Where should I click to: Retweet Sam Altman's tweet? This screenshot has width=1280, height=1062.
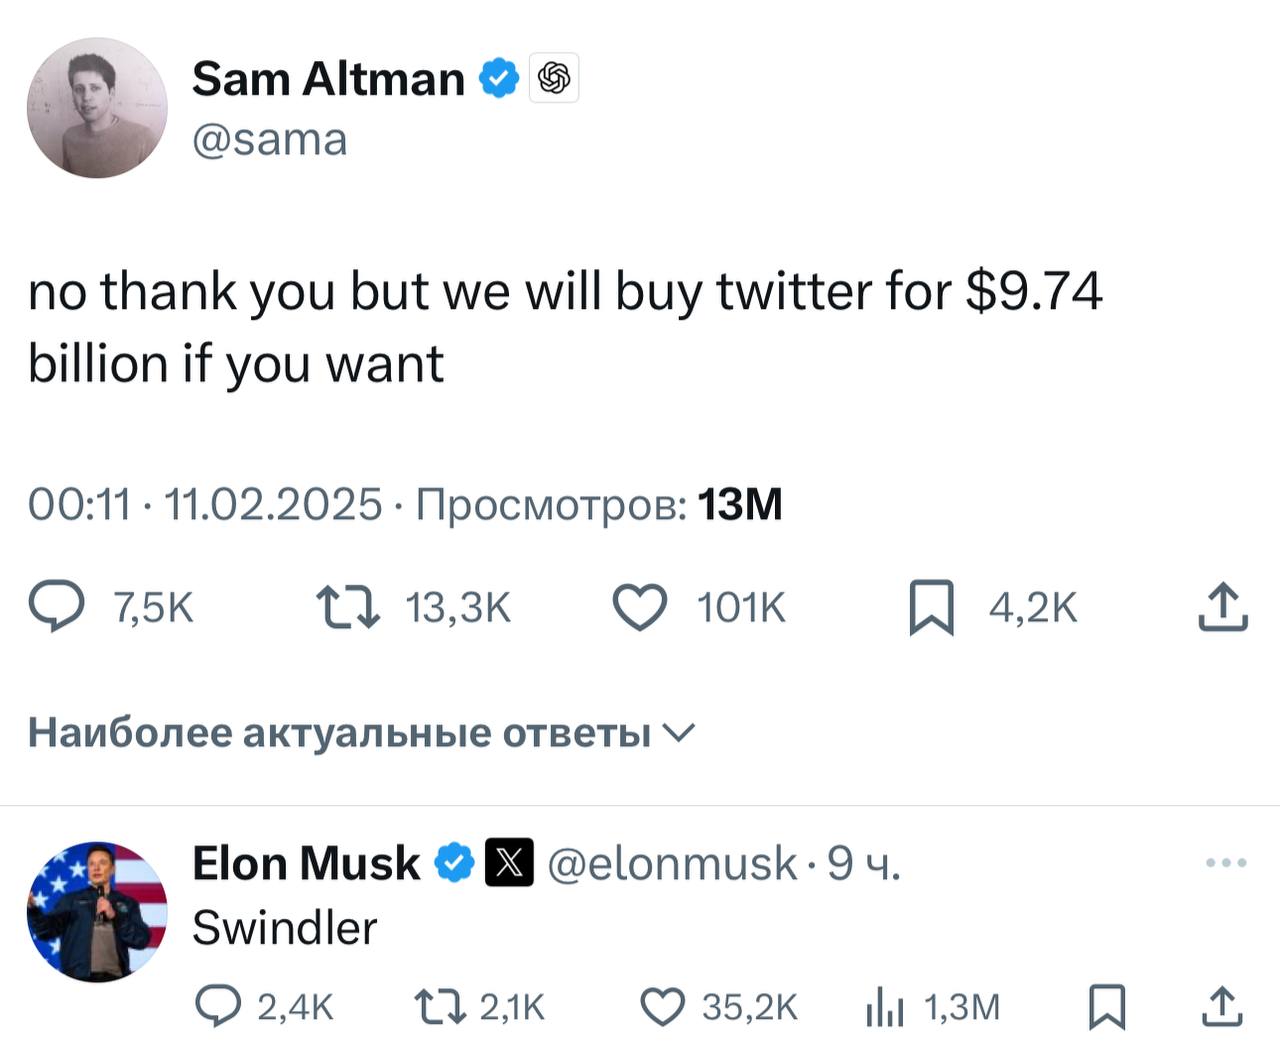347,608
